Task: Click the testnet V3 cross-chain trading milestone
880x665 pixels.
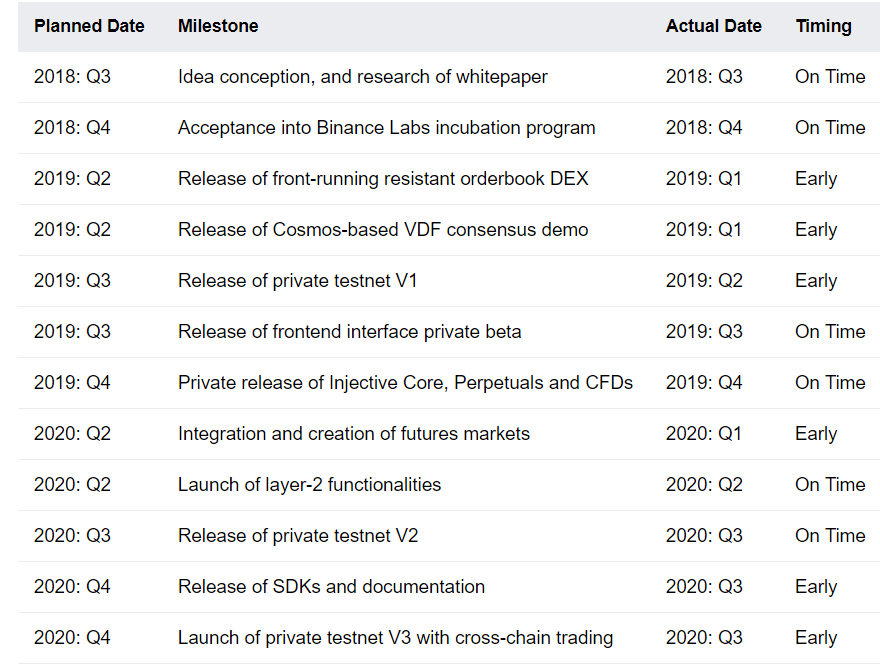Action: [x=395, y=638]
